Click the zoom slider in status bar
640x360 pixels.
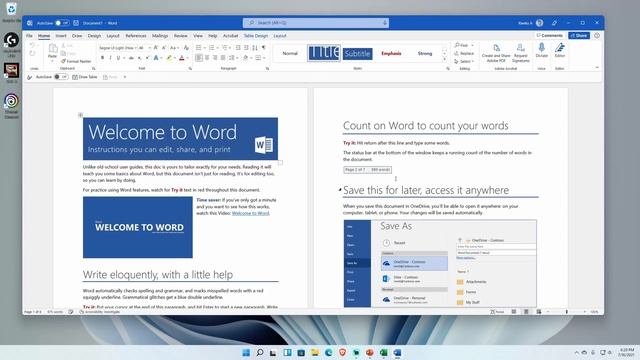pyautogui.click(x=567, y=311)
